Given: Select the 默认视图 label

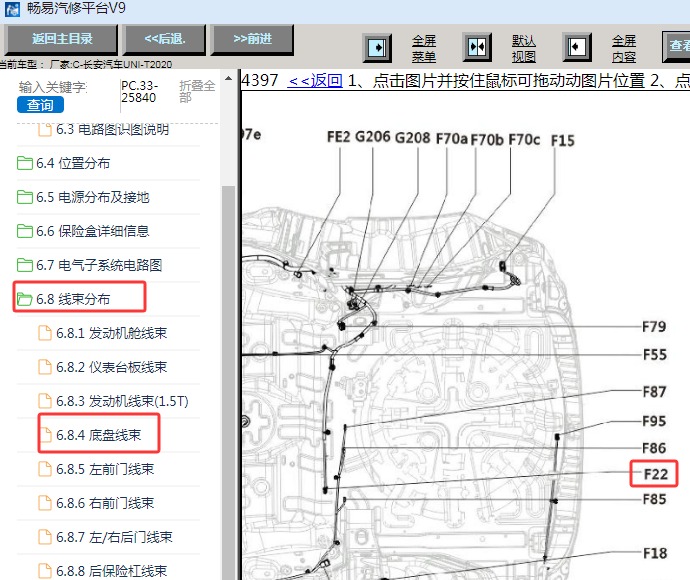Looking at the screenshot, I should tap(524, 48).
